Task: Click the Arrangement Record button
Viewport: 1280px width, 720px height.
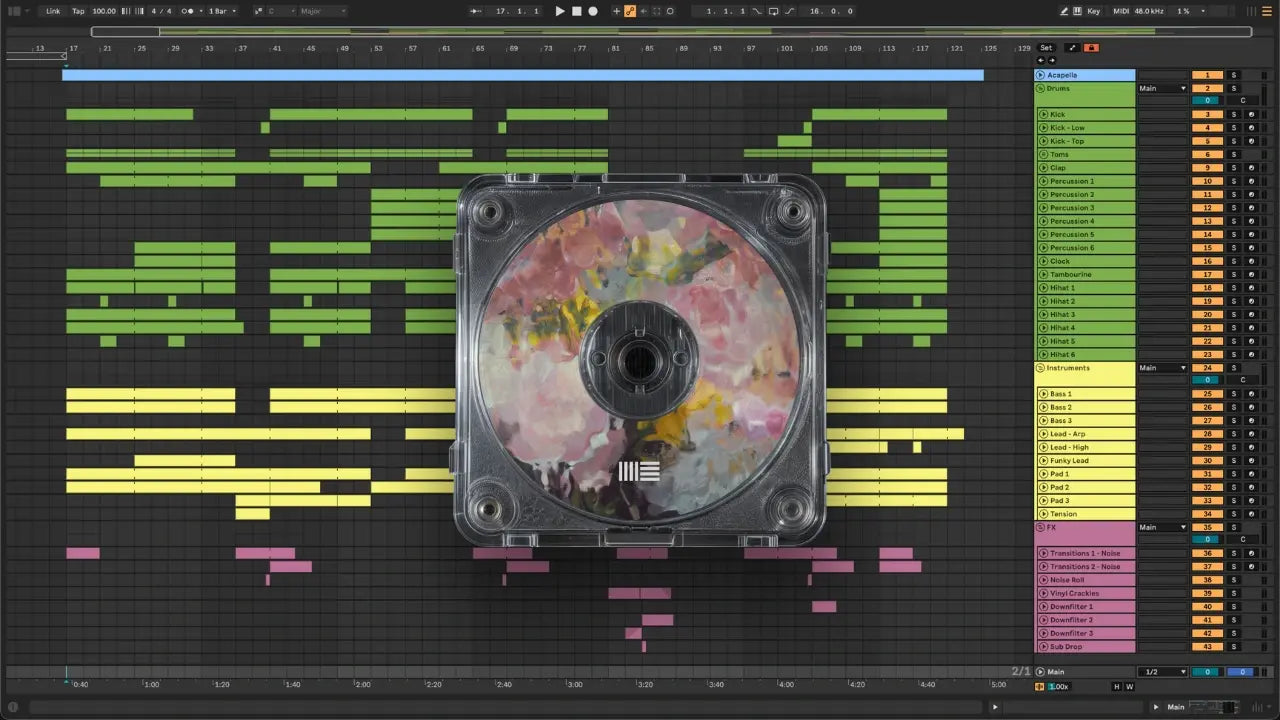Action: pos(593,11)
